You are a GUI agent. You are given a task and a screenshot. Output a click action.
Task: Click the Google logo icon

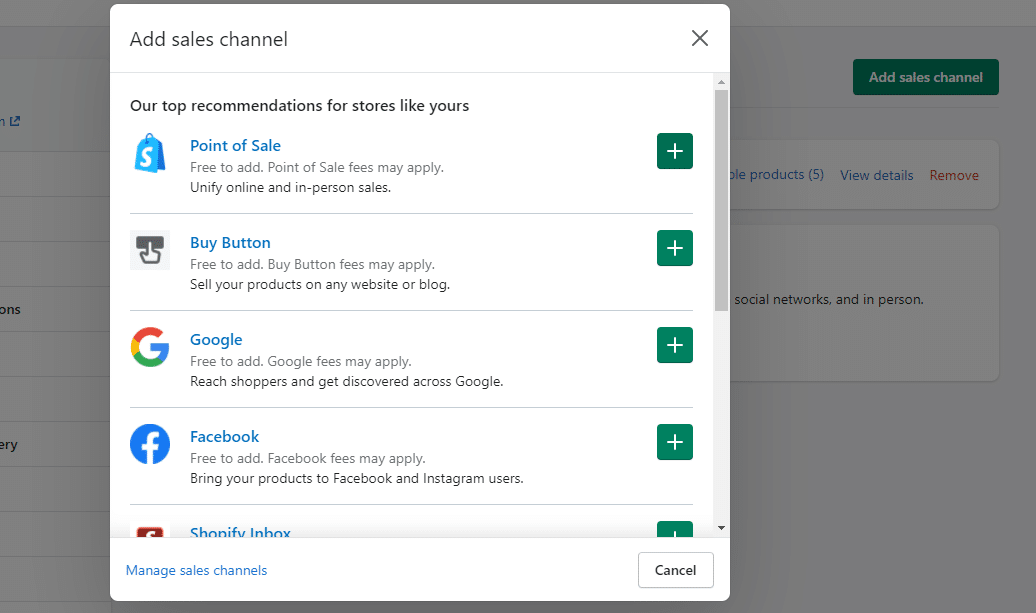coord(150,347)
